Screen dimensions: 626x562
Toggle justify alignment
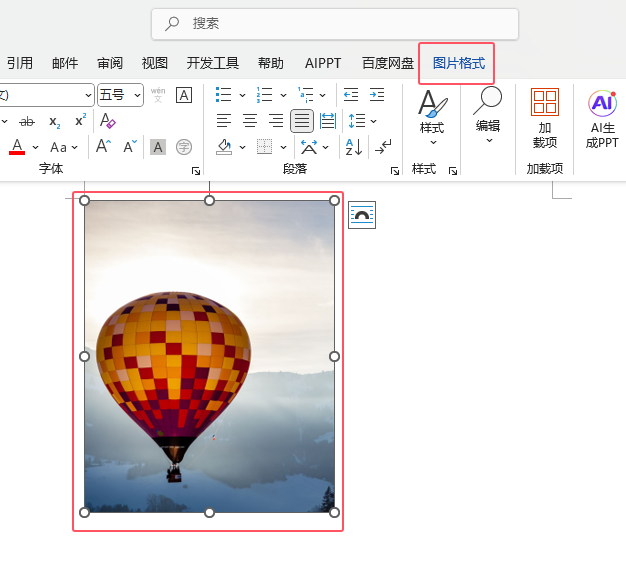click(x=302, y=121)
